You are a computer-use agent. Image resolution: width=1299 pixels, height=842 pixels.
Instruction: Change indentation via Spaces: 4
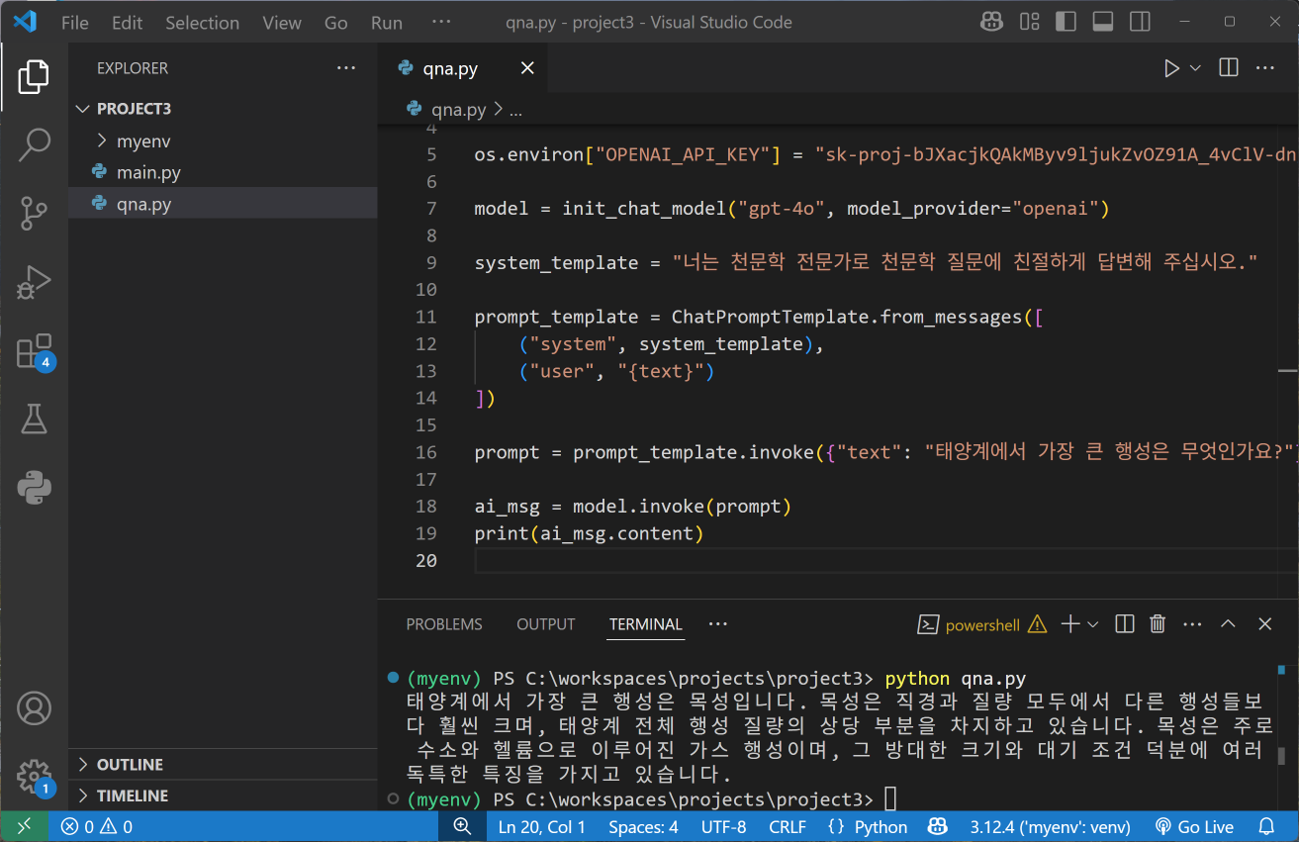tap(643, 827)
